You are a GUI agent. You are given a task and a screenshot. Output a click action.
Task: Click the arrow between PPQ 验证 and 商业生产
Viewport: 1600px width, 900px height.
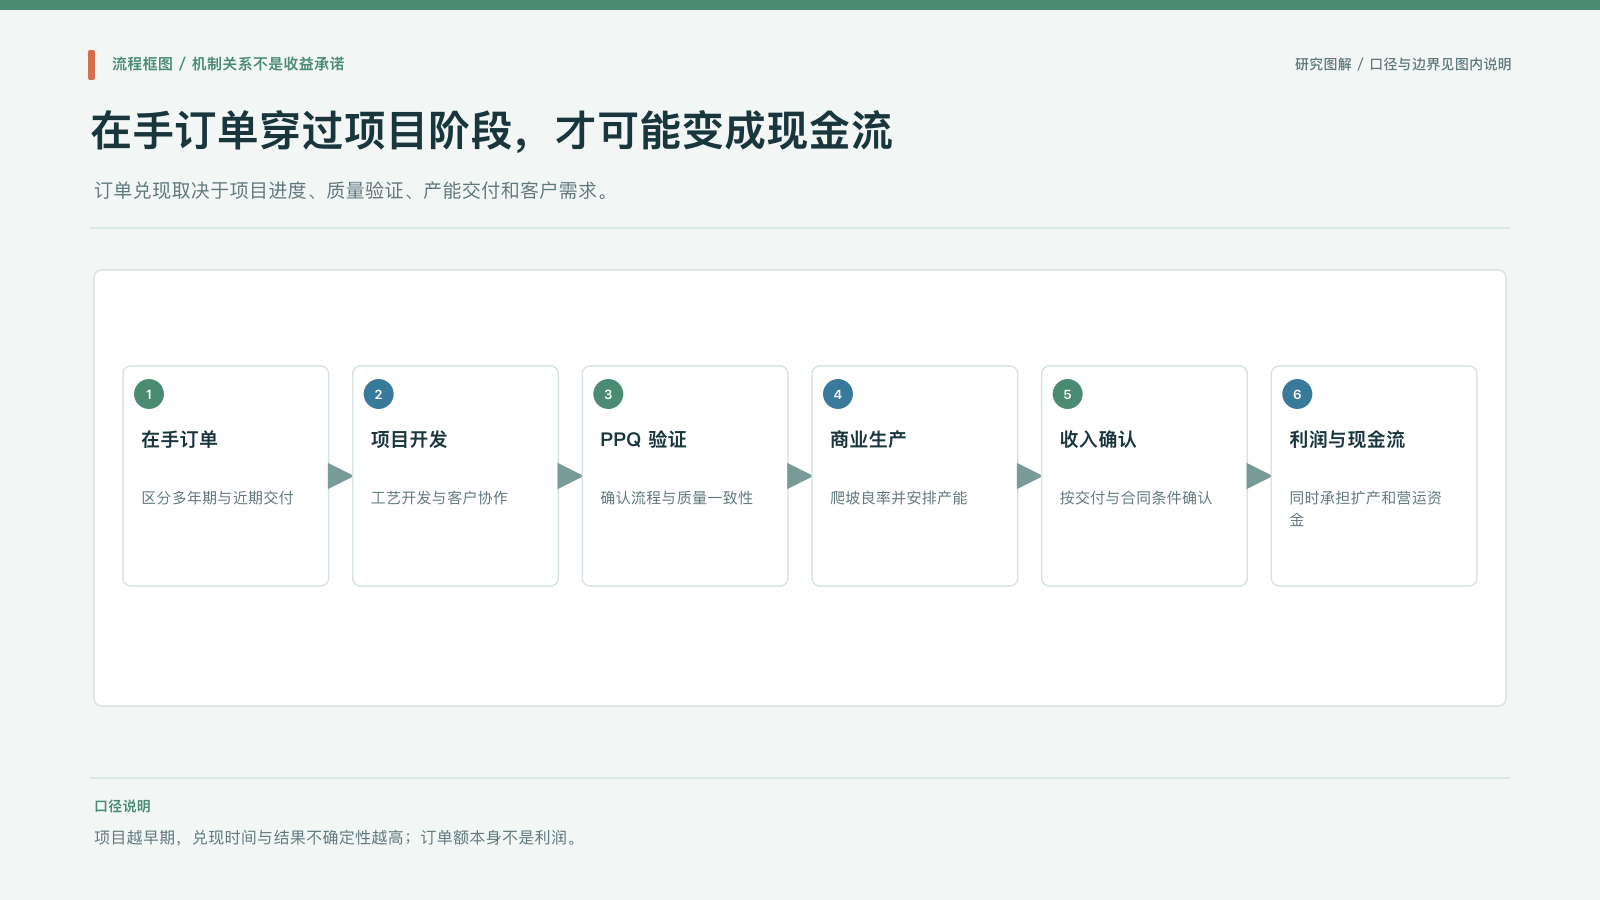pos(800,476)
